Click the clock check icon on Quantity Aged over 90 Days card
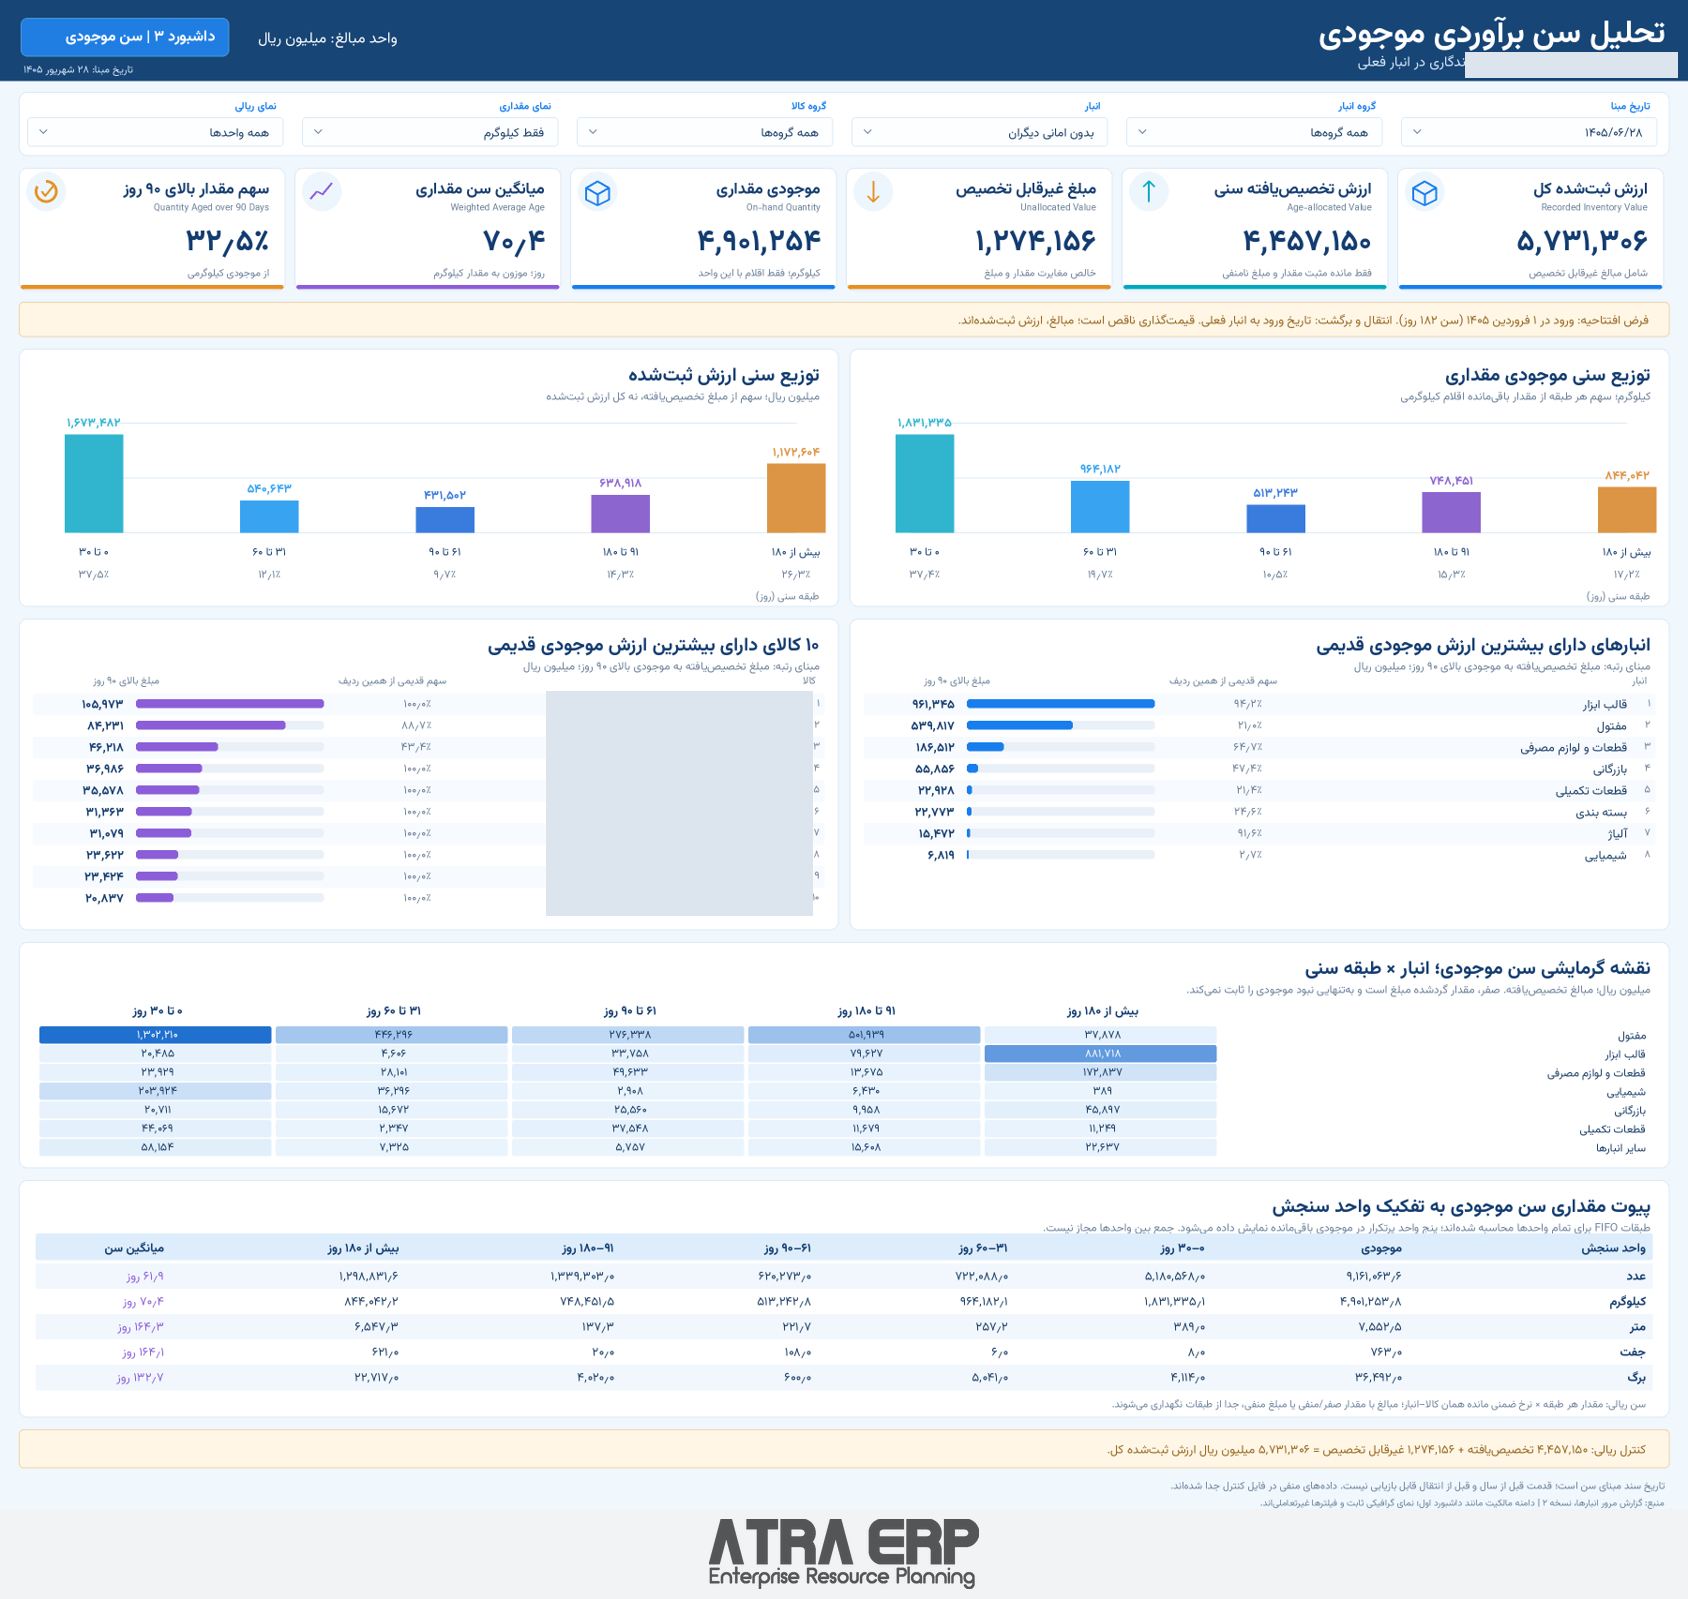The height and width of the screenshot is (1599, 1688). [x=46, y=192]
